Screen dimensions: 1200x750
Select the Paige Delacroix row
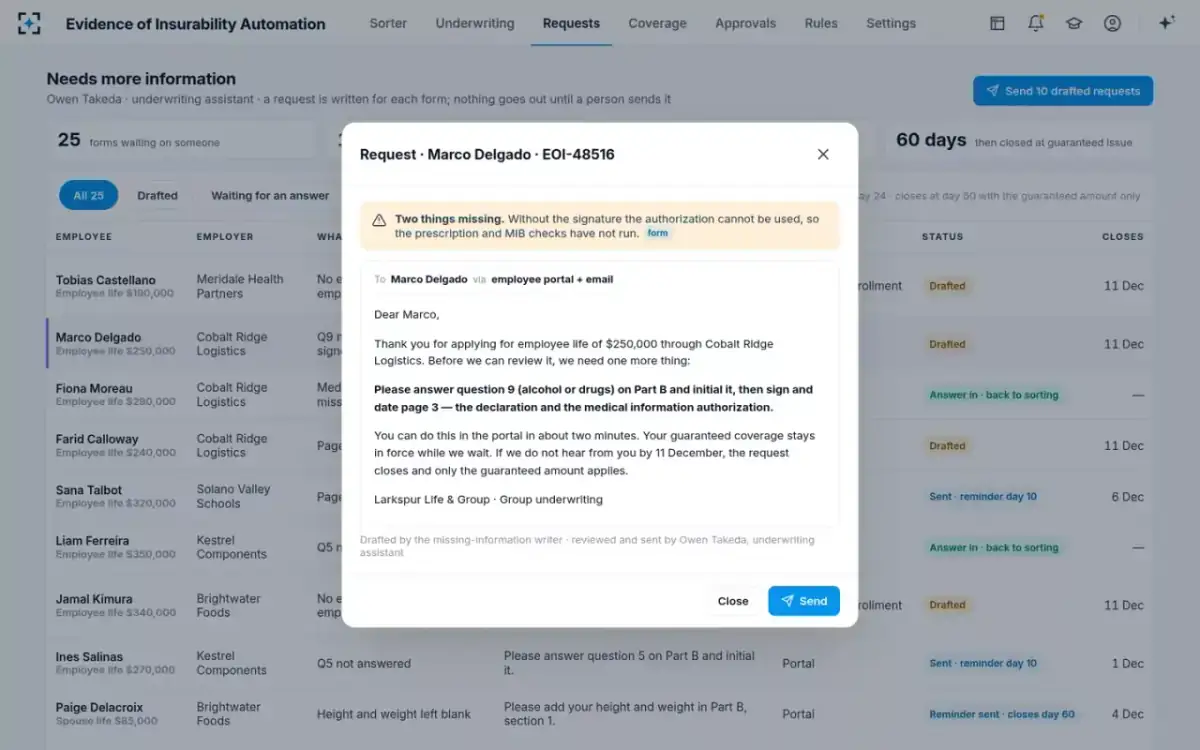pyautogui.click(x=600, y=714)
